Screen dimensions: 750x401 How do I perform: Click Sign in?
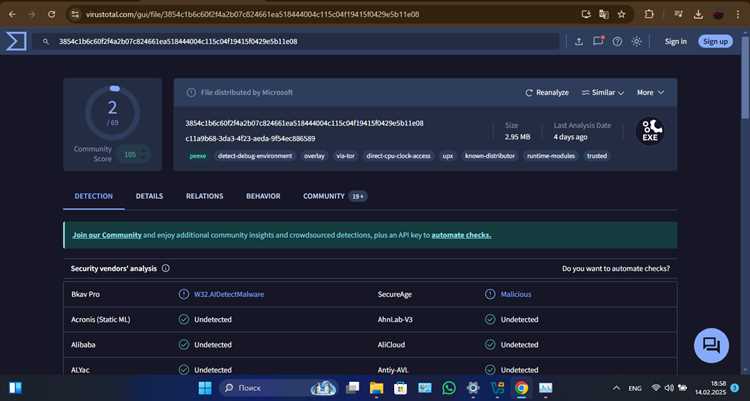click(675, 42)
